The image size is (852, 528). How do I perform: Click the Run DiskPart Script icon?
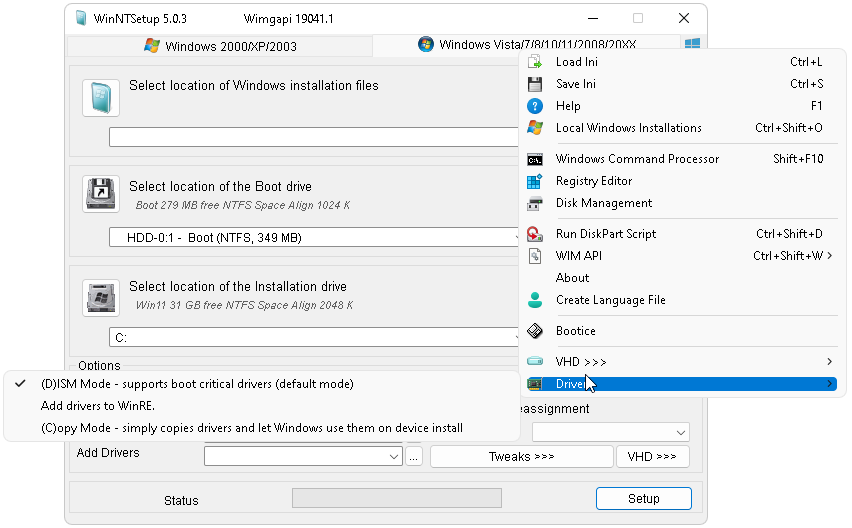[535, 234]
